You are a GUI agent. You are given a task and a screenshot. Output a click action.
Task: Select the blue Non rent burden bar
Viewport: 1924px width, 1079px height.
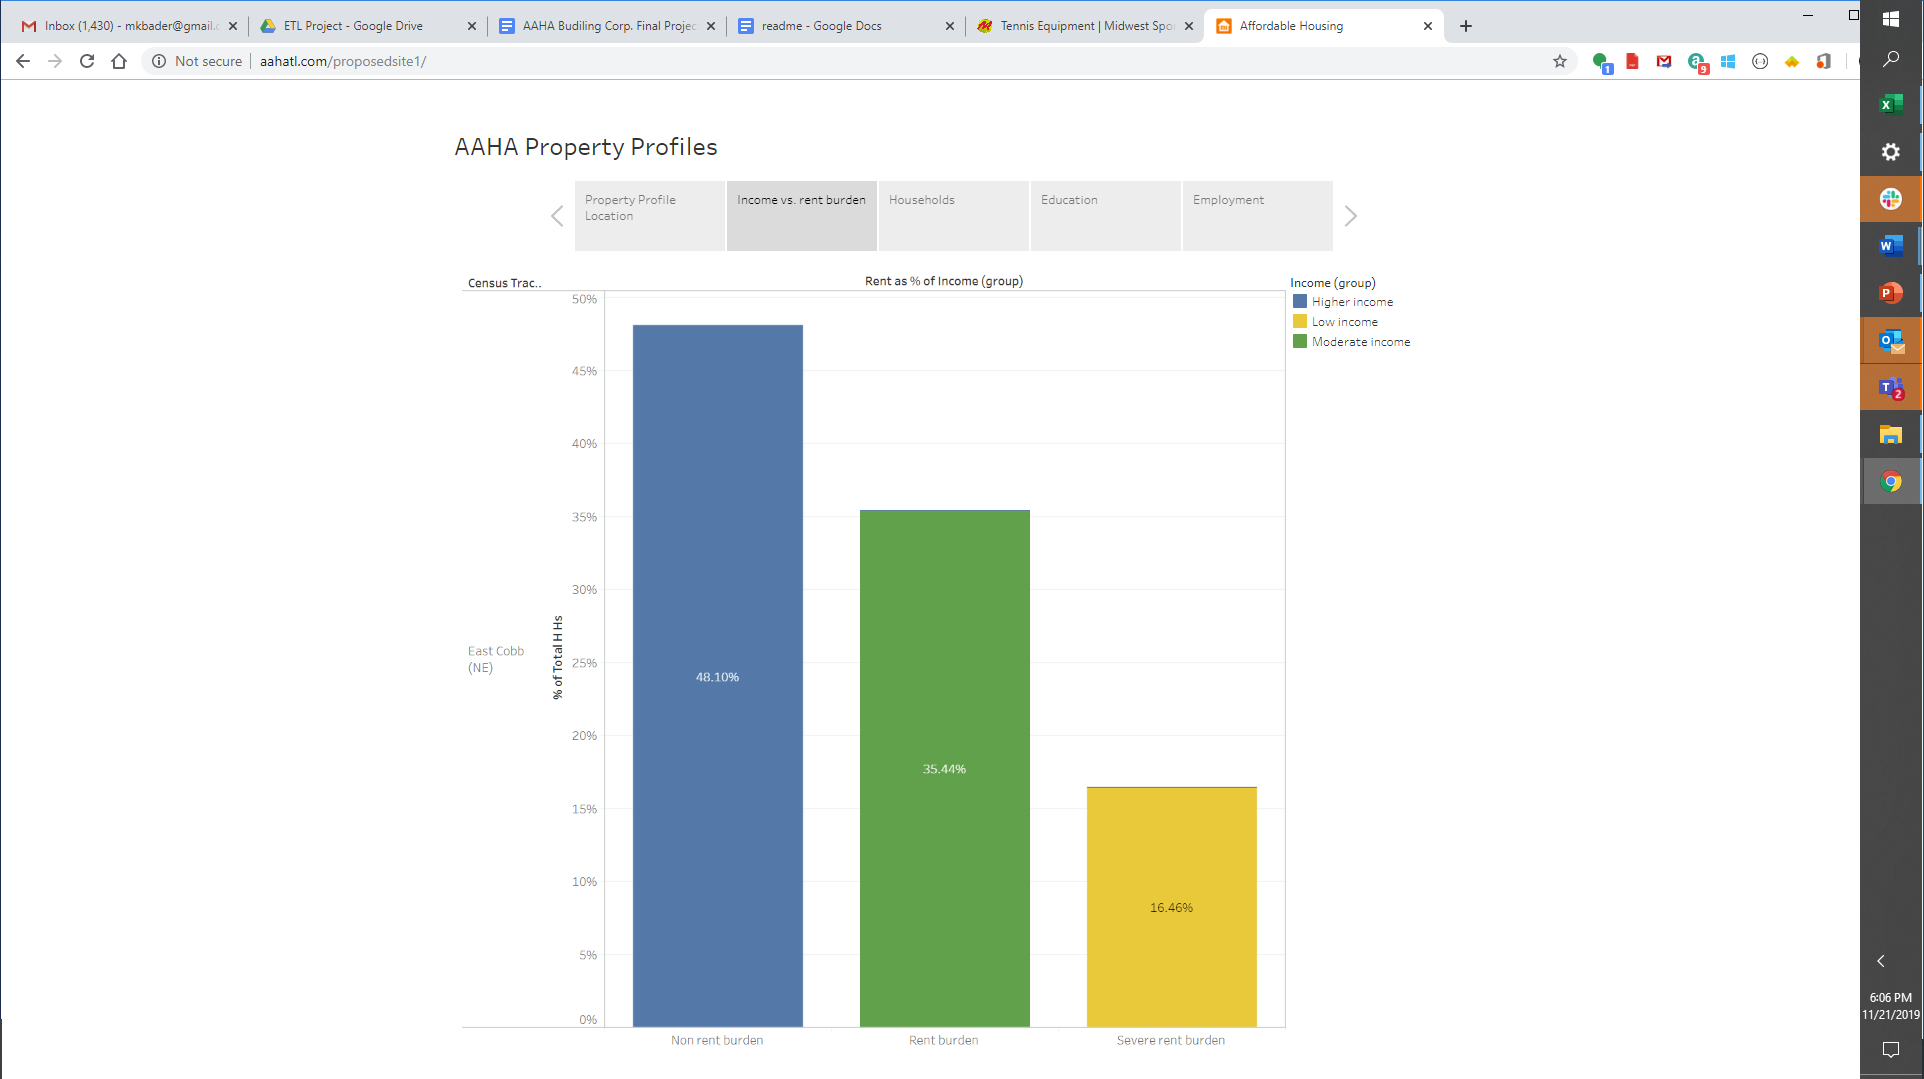[x=718, y=676]
